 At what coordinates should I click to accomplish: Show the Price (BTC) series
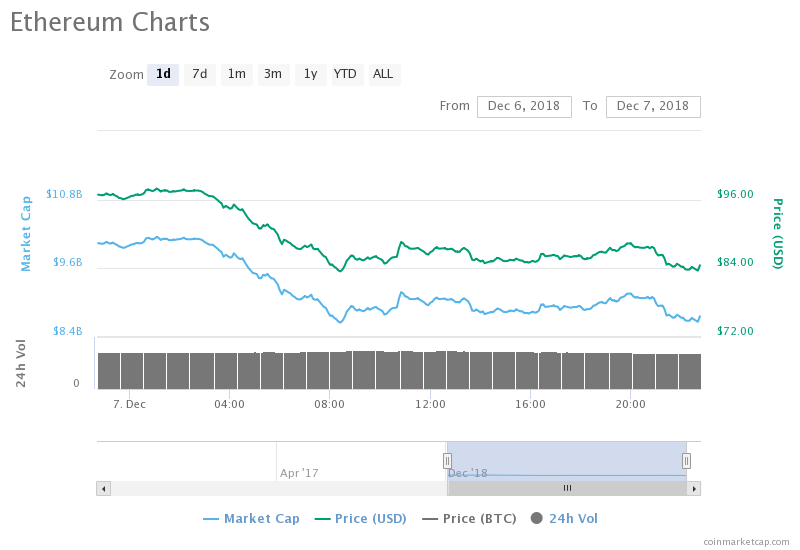469,518
